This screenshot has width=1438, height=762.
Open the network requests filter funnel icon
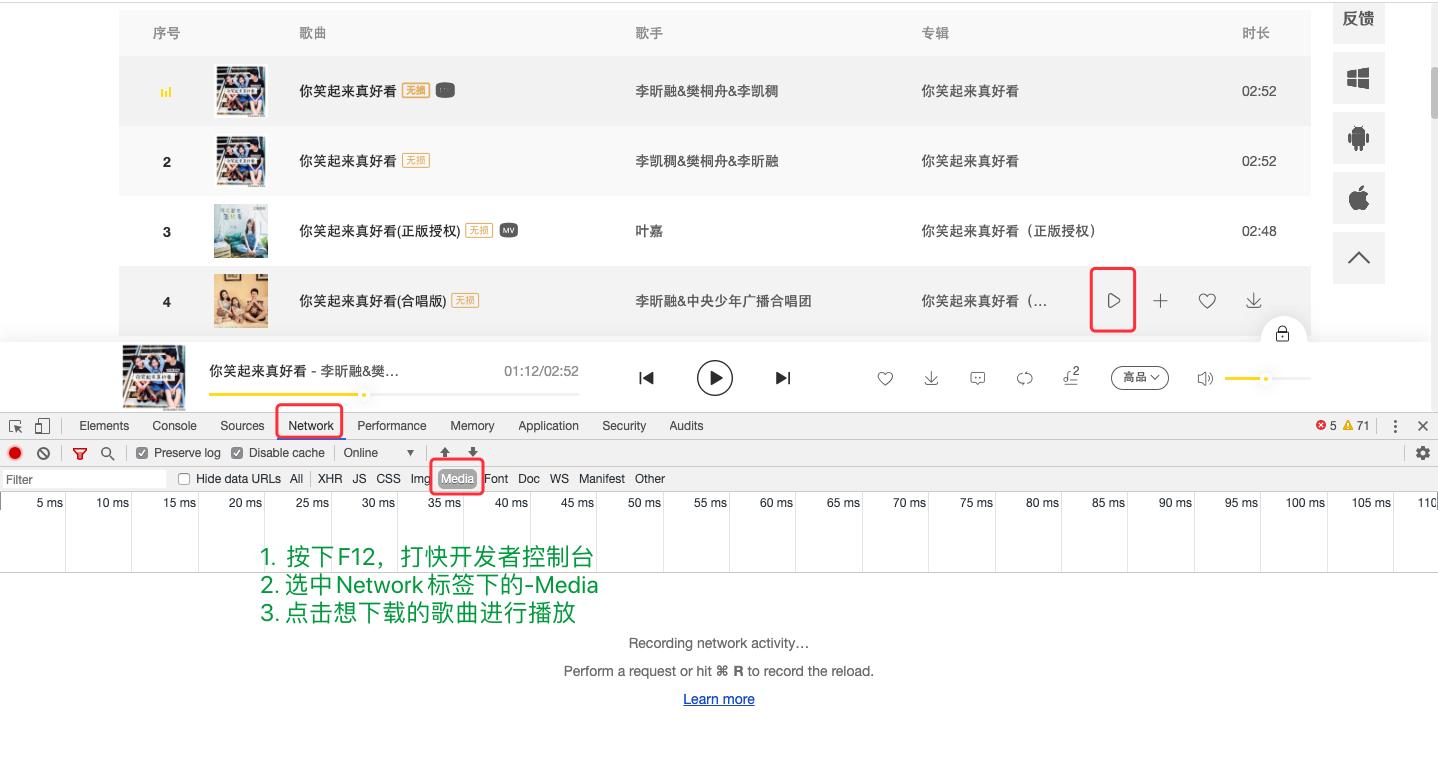click(80, 452)
